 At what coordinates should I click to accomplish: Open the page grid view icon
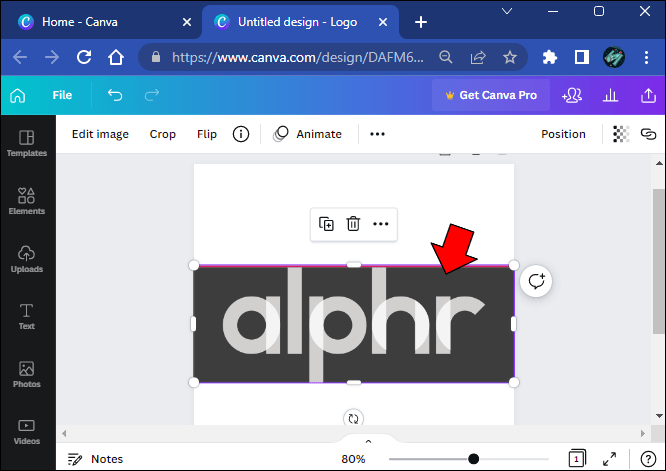pyautogui.click(x=577, y=459)
